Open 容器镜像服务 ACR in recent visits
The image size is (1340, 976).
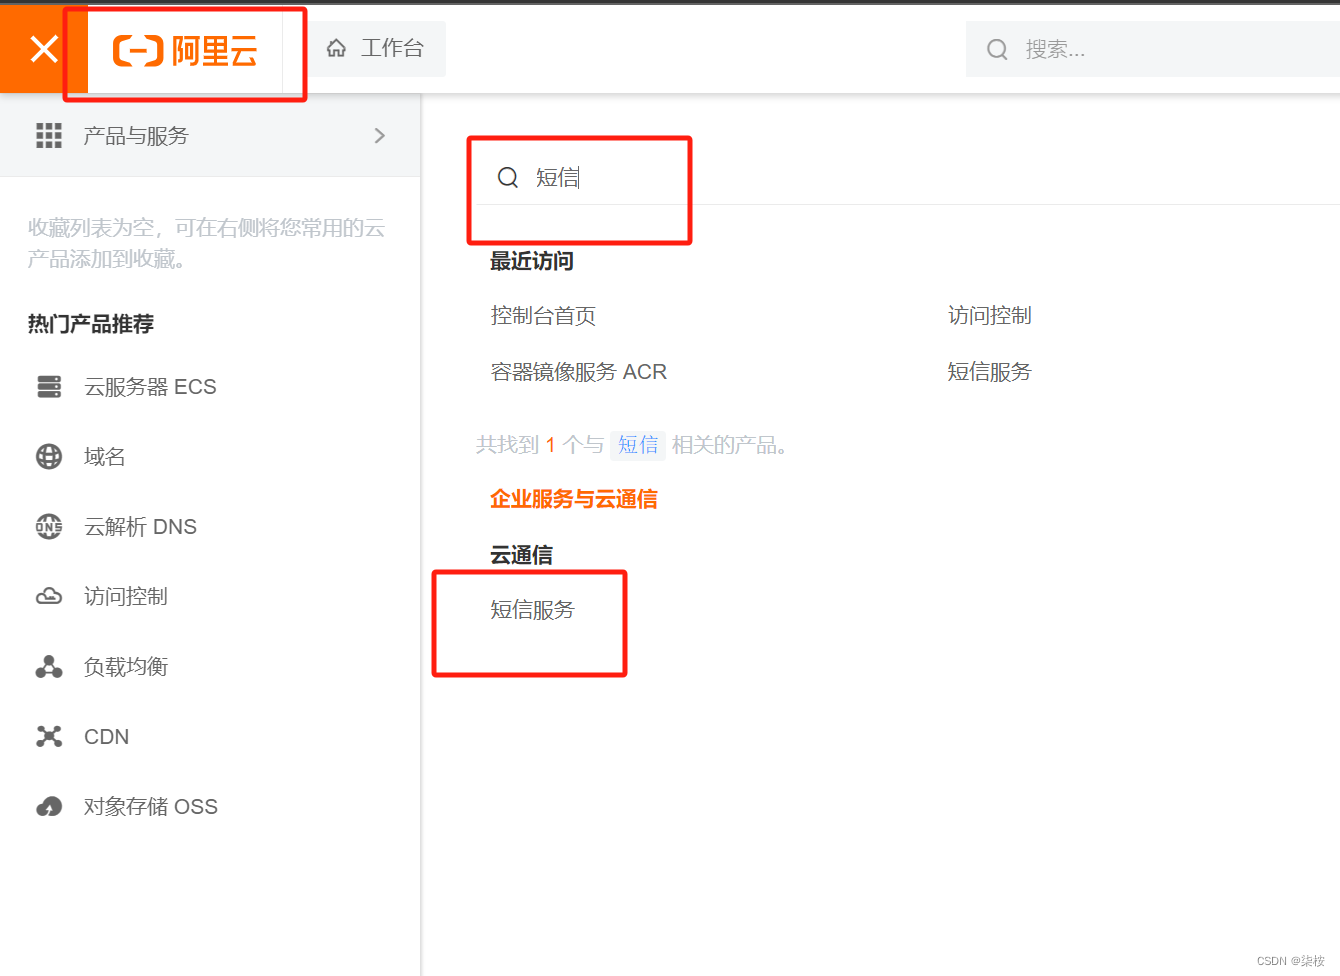[578, 372]
